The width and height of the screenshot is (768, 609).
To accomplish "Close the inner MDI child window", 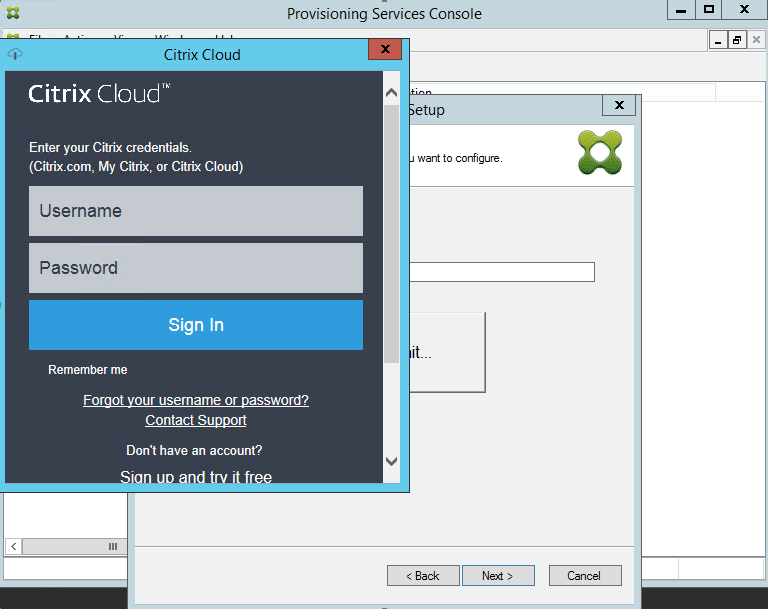I will point(756,40).
